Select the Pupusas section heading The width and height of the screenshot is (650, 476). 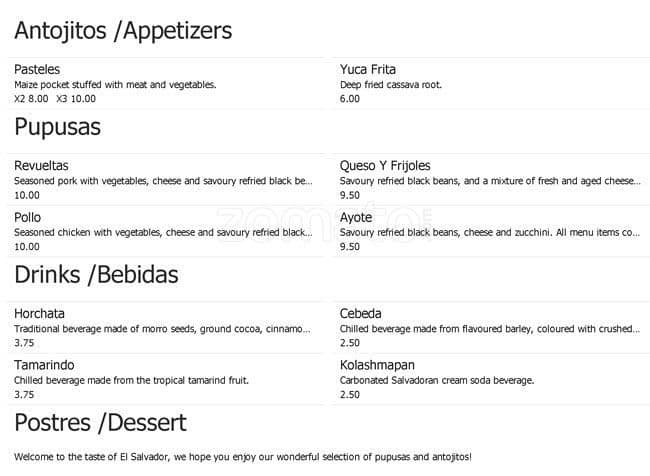tap(57, 127)
